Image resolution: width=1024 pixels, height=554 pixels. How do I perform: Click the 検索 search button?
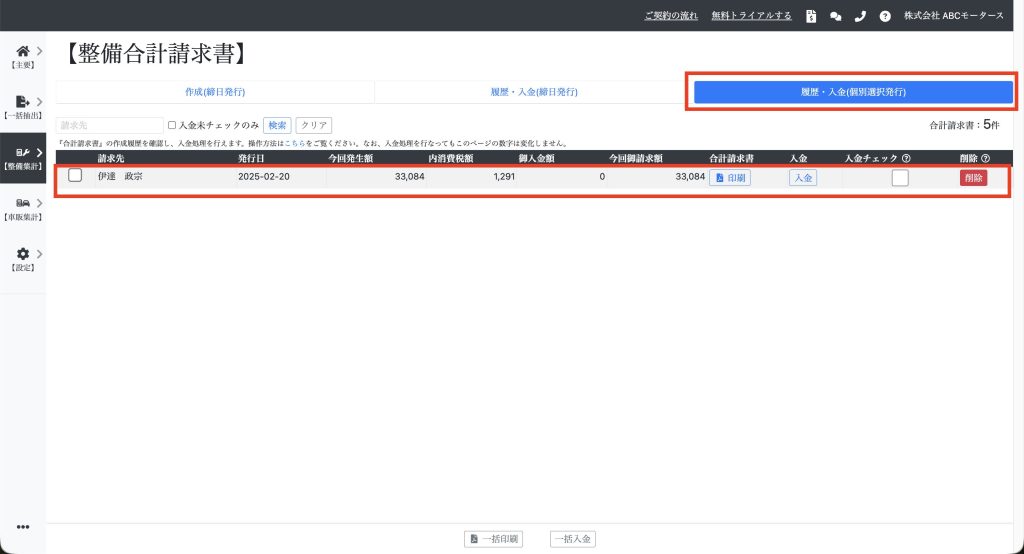(277, 126)
